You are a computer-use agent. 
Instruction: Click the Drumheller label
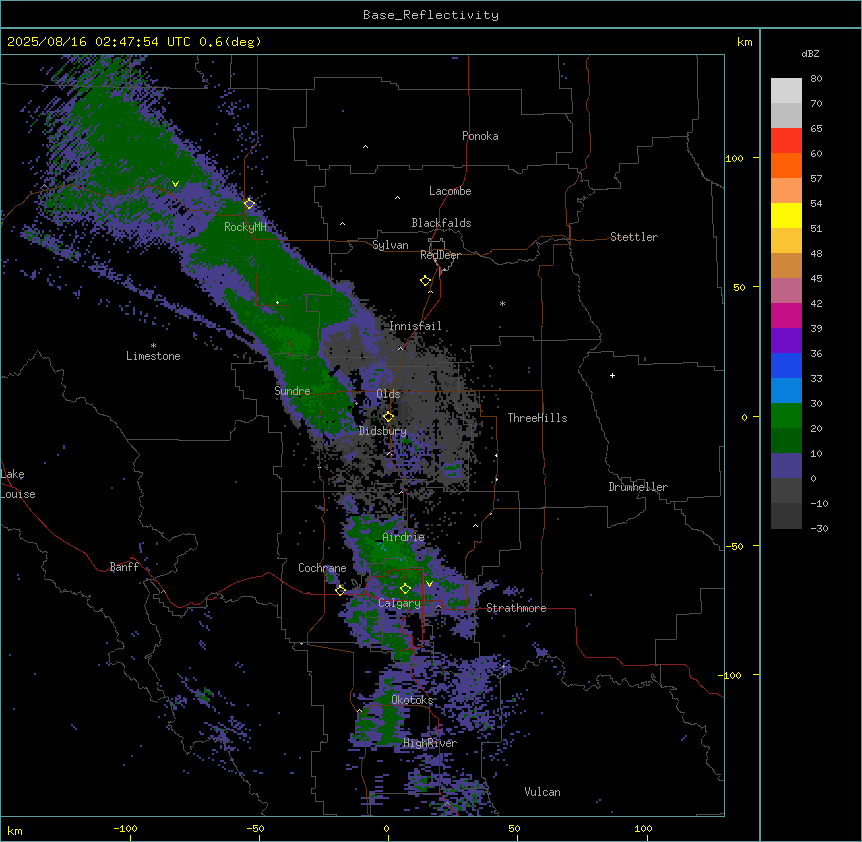638,487
